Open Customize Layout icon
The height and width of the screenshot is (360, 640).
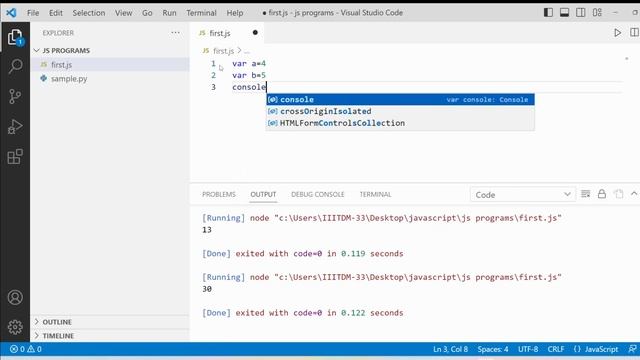(598, 13)
